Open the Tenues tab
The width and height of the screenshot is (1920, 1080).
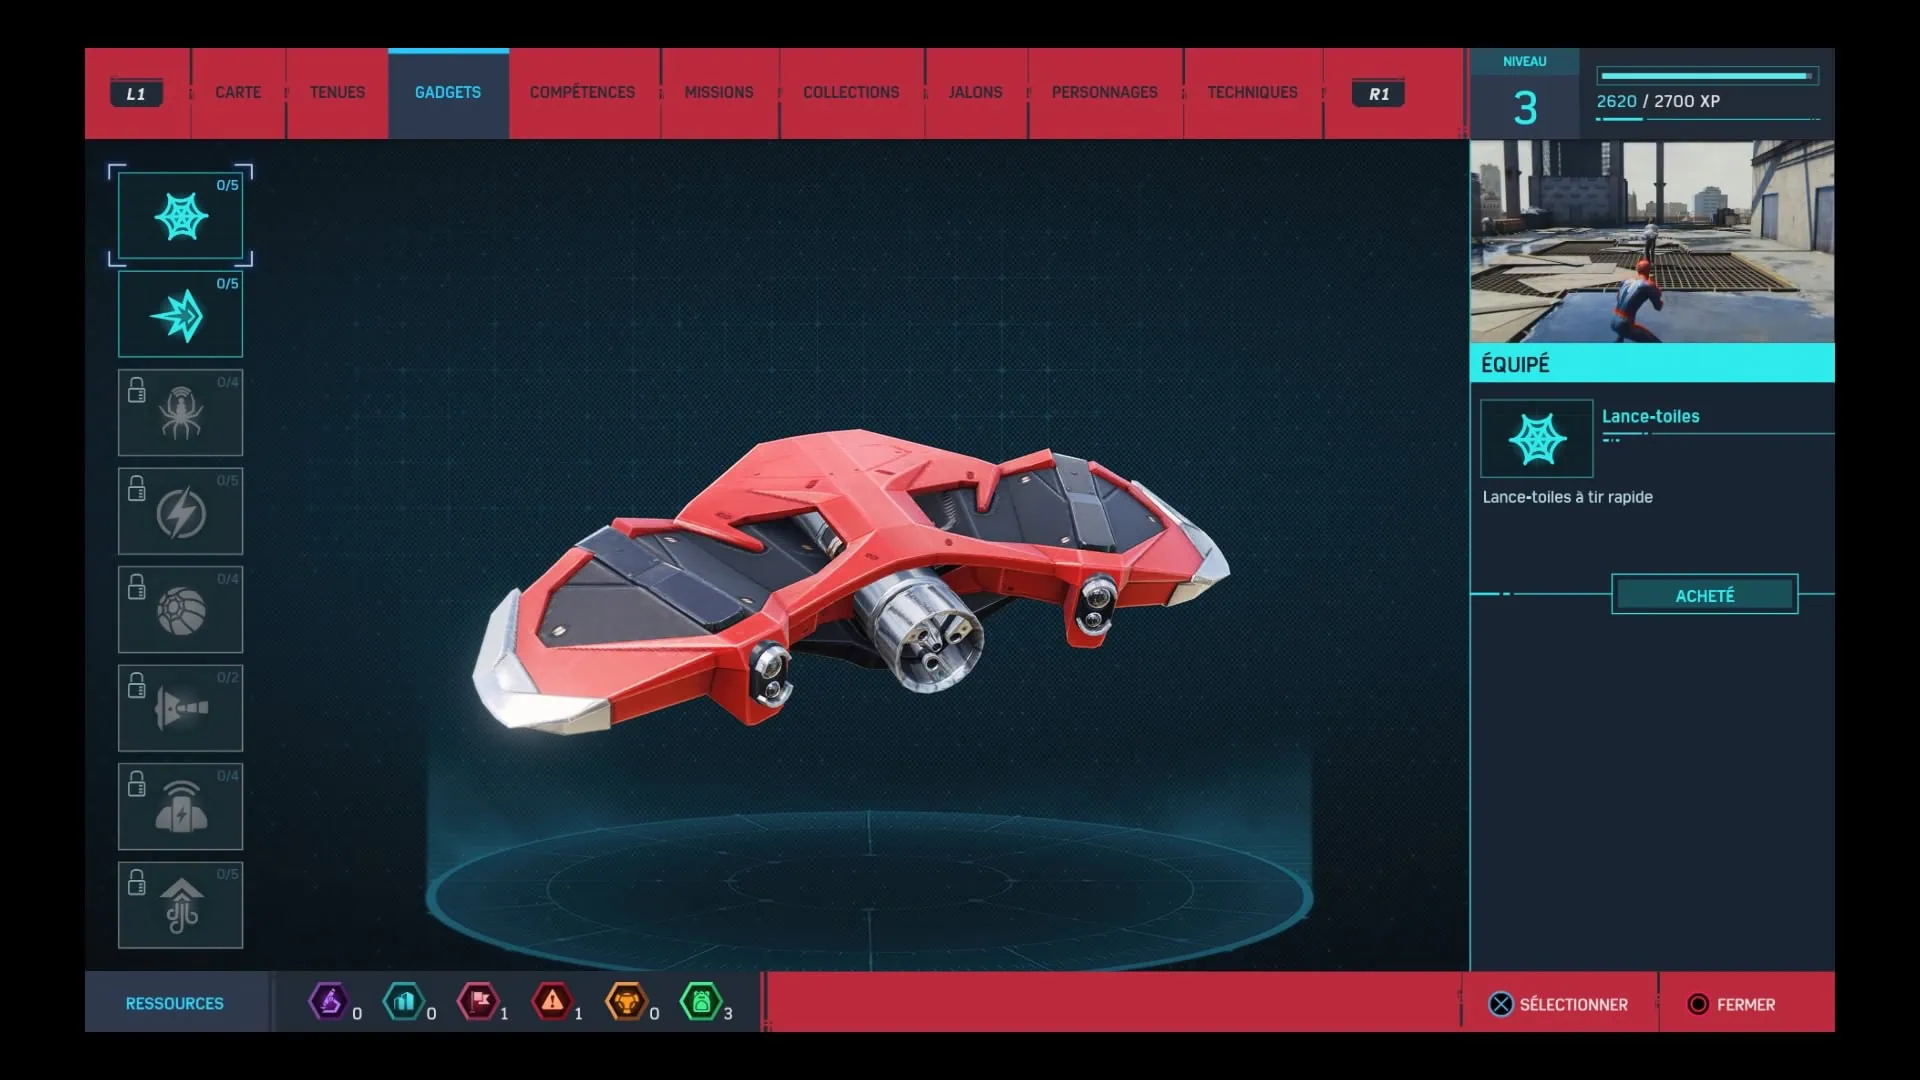point(337,93)
